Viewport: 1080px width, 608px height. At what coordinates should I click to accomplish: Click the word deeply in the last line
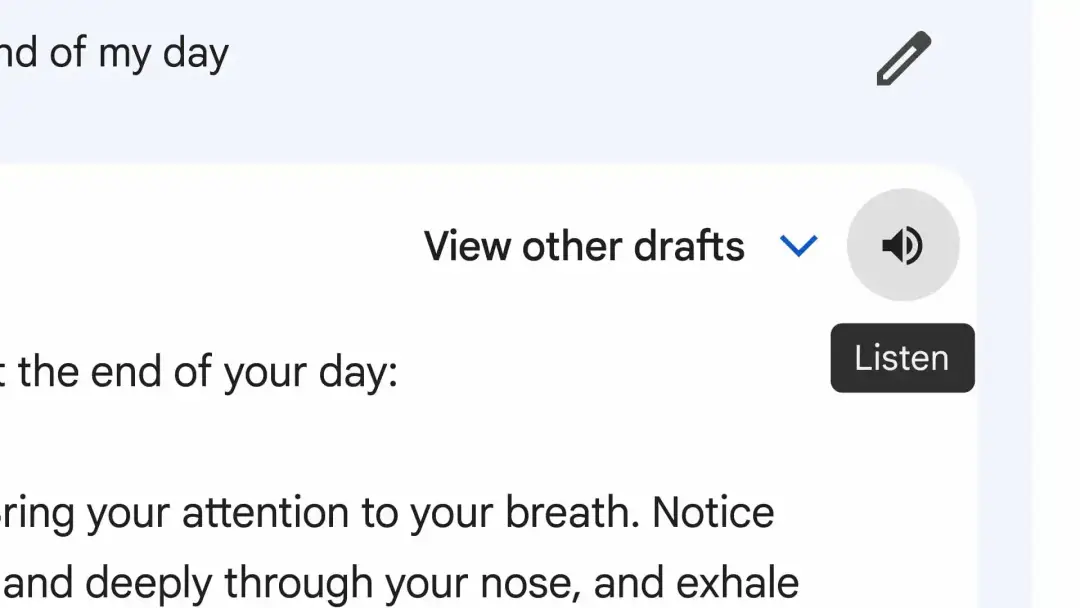click(148, 584)
